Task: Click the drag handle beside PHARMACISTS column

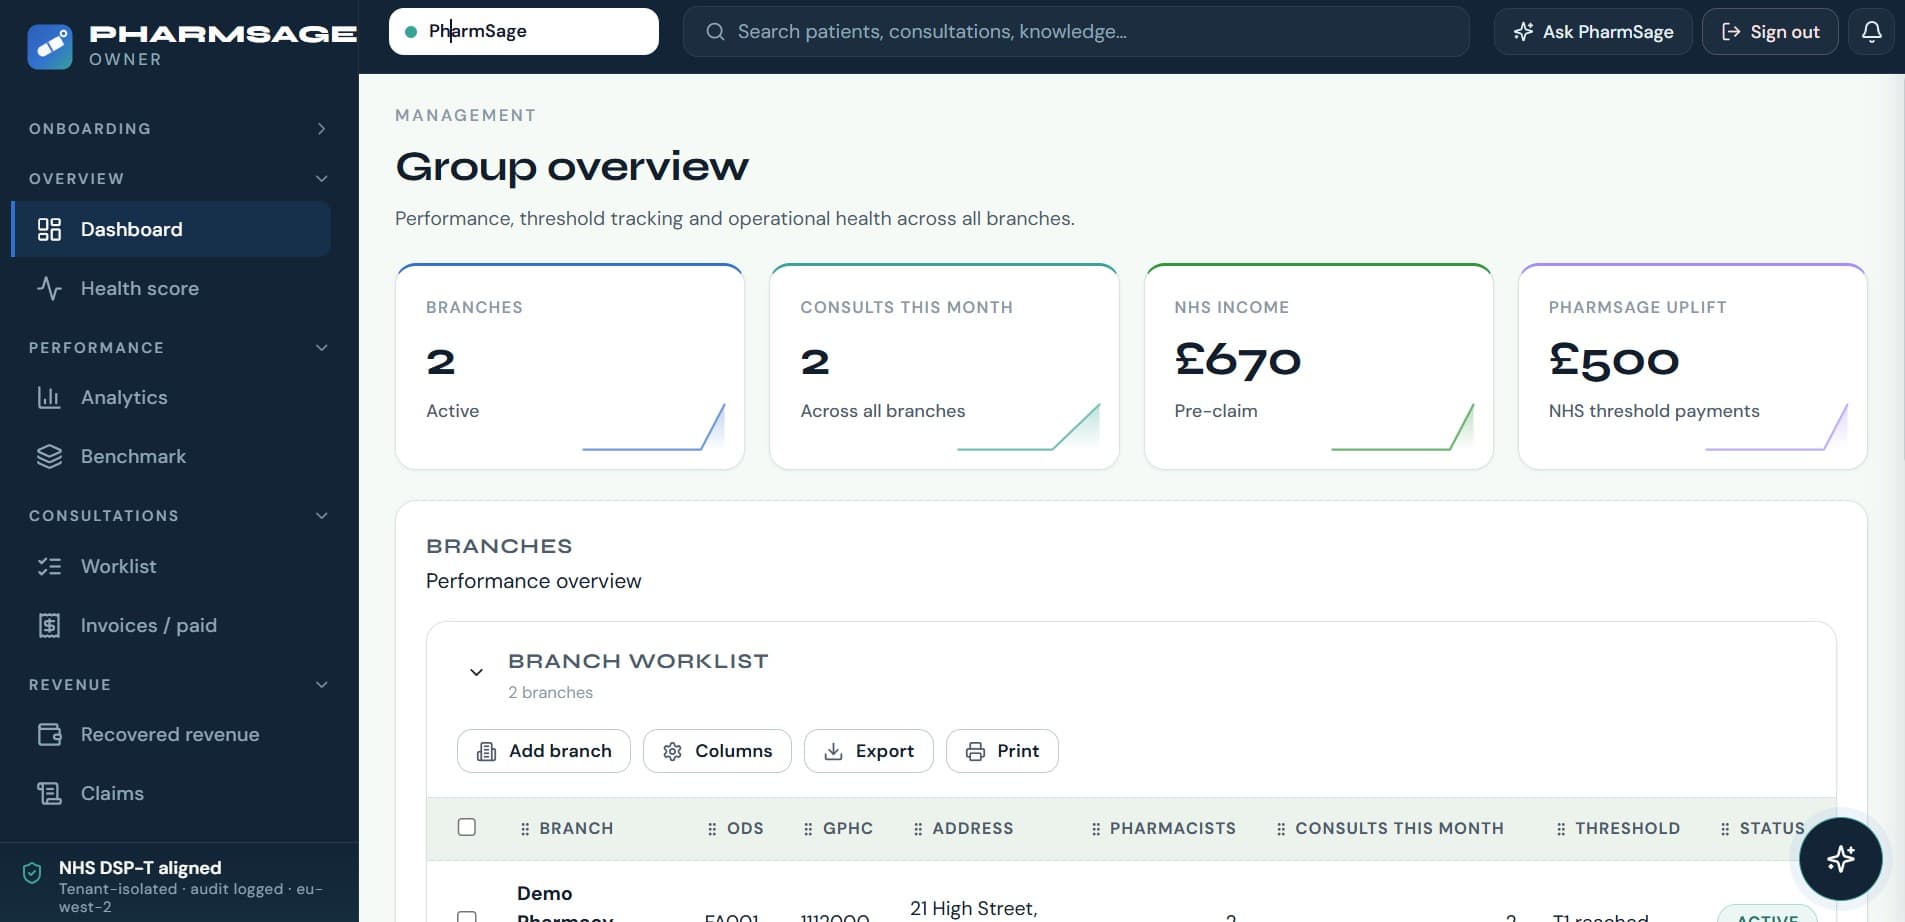Action: (1096, 829)
